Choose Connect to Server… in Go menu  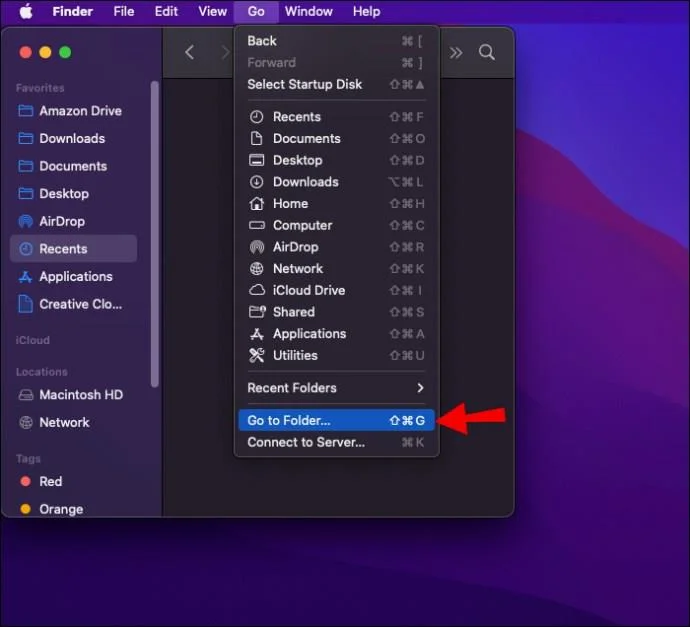coord(336,442)
